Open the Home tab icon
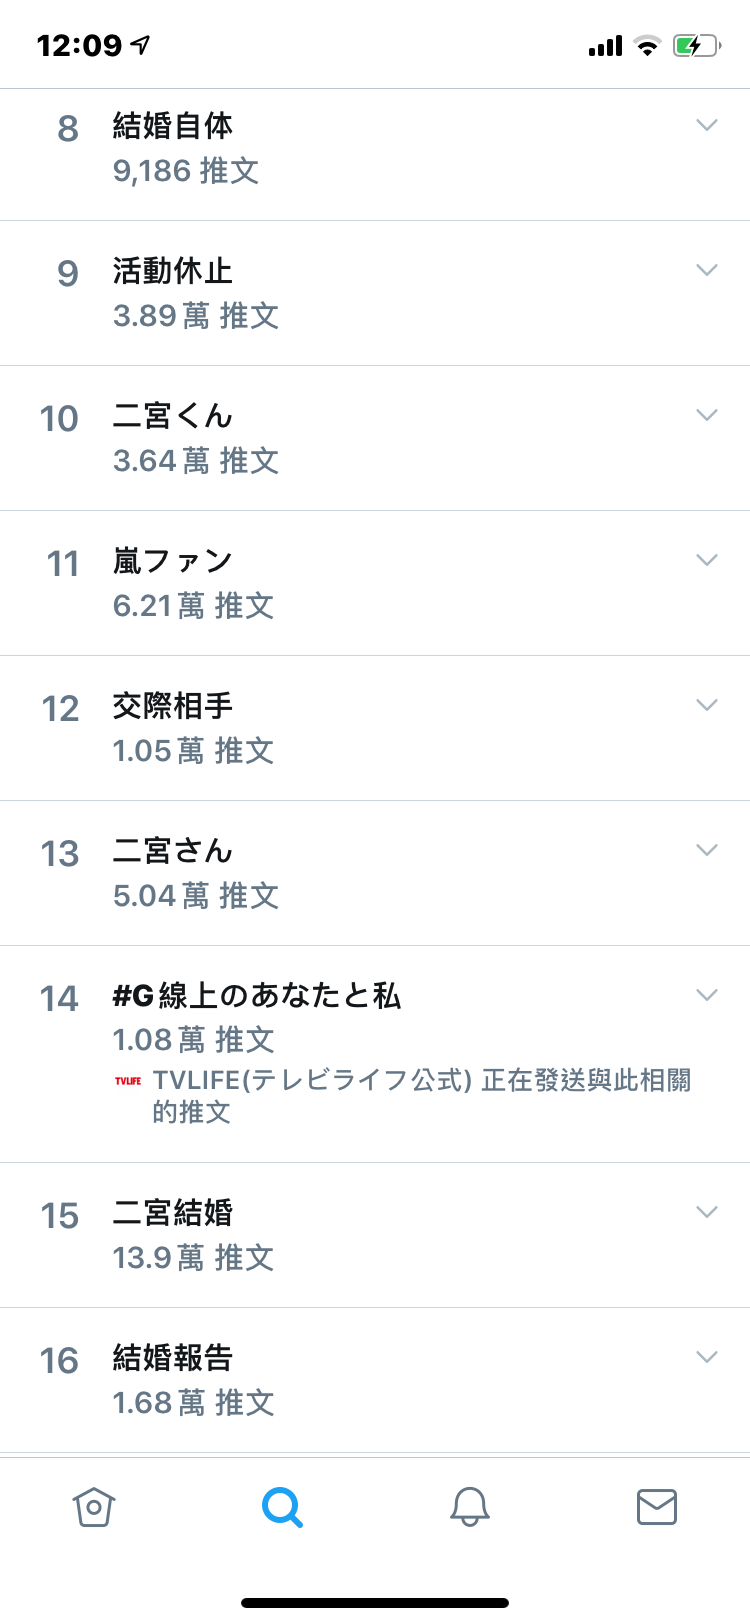Viewport: 750px width, 1624px height. click(x=94, y=1506)
